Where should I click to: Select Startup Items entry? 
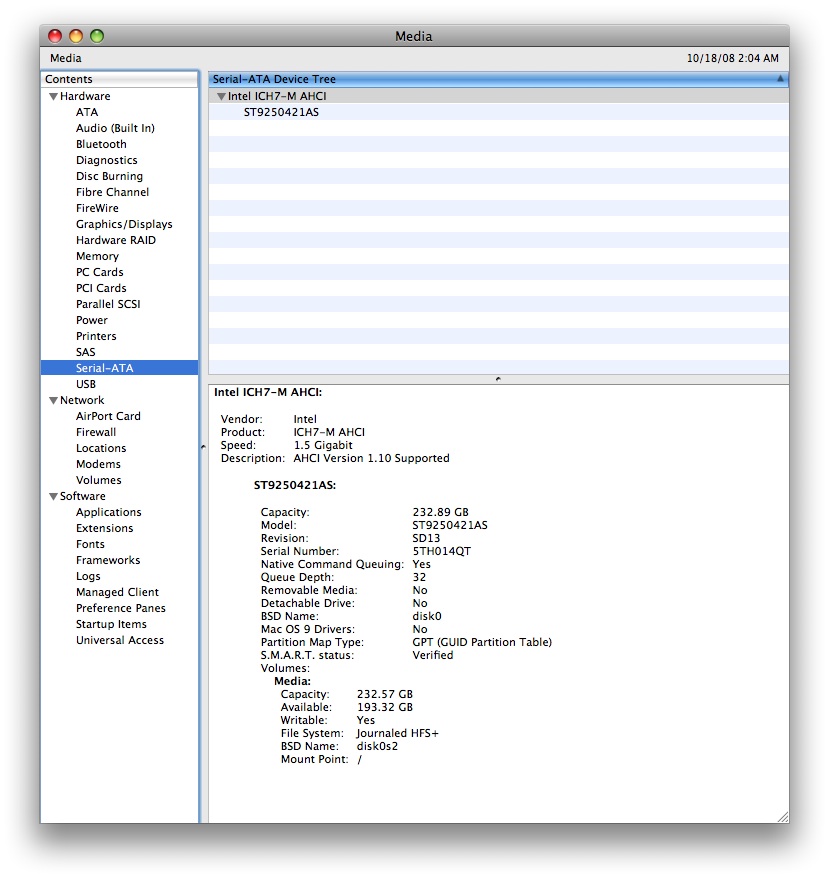point(111,624)
